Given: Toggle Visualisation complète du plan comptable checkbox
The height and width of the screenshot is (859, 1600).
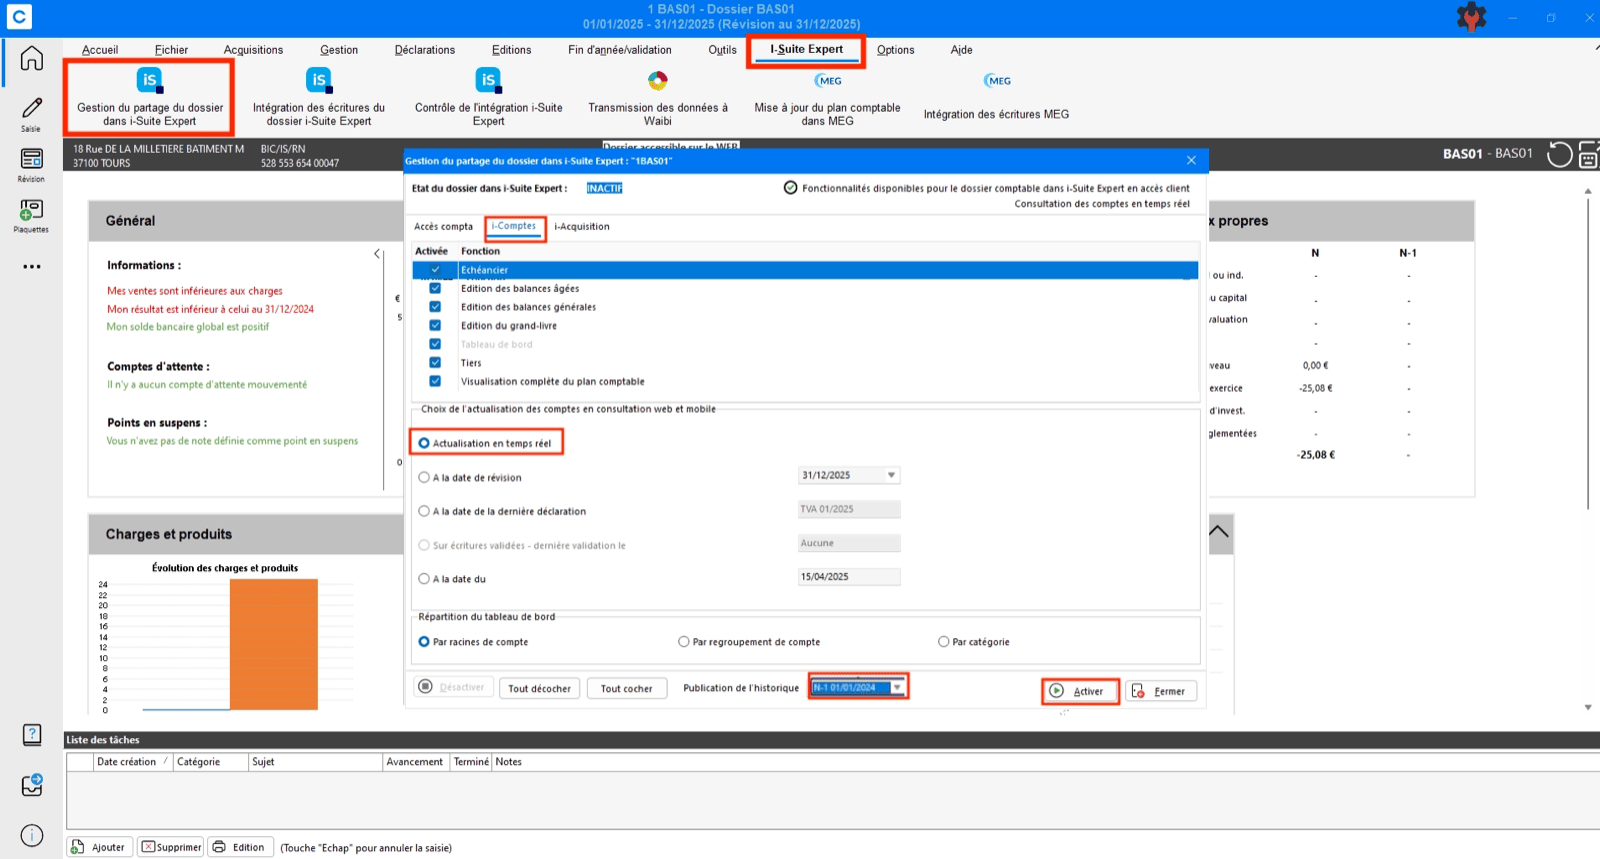Looking at the screenshot, I should [x=435, y=381].
